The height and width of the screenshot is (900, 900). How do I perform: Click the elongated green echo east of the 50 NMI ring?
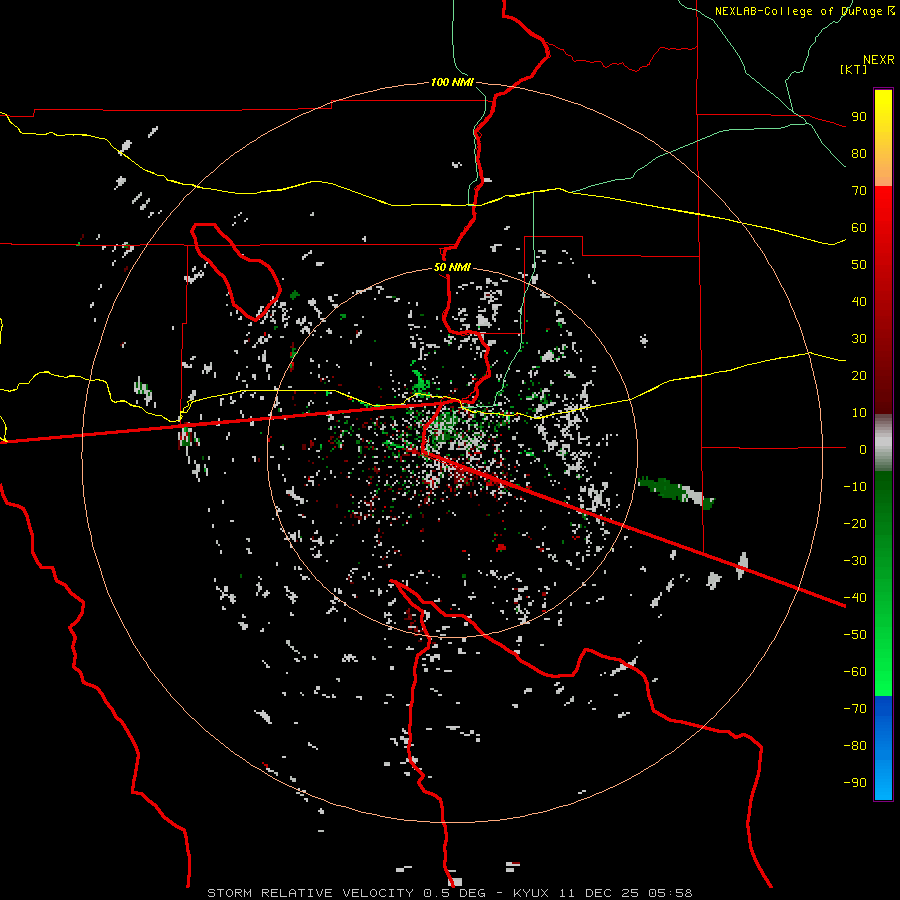pyautogui.click(x=676, y=492)
